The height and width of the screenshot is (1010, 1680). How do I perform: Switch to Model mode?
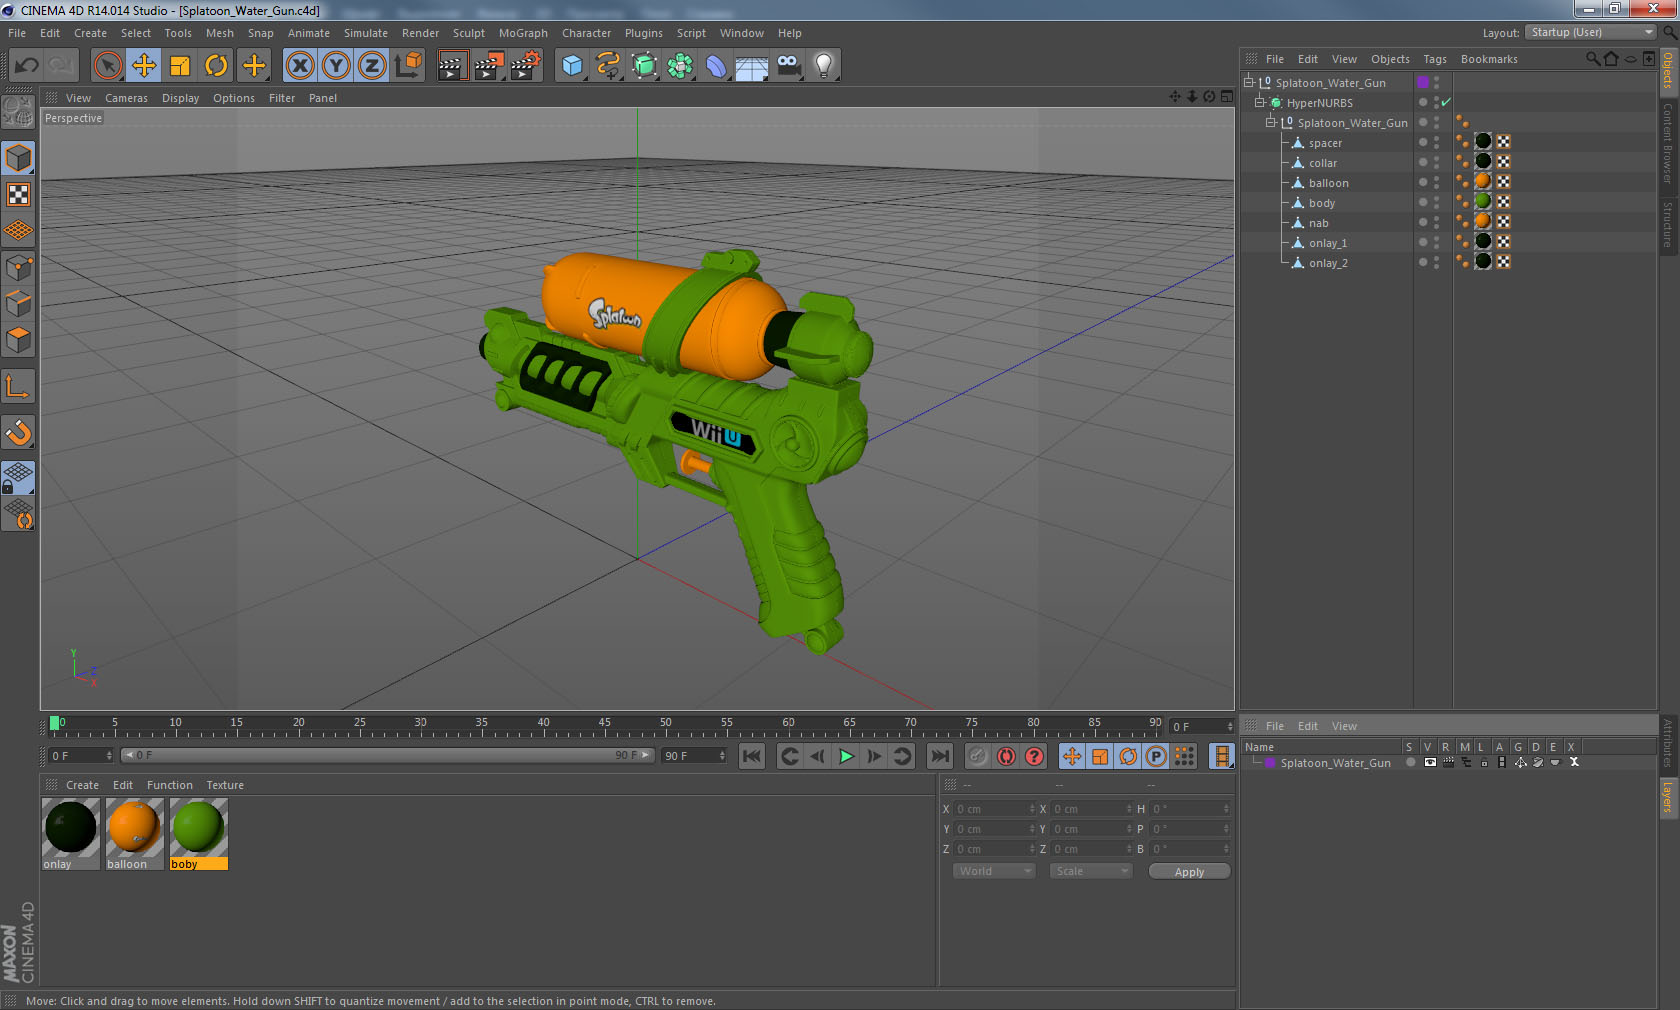pos(18,158)
